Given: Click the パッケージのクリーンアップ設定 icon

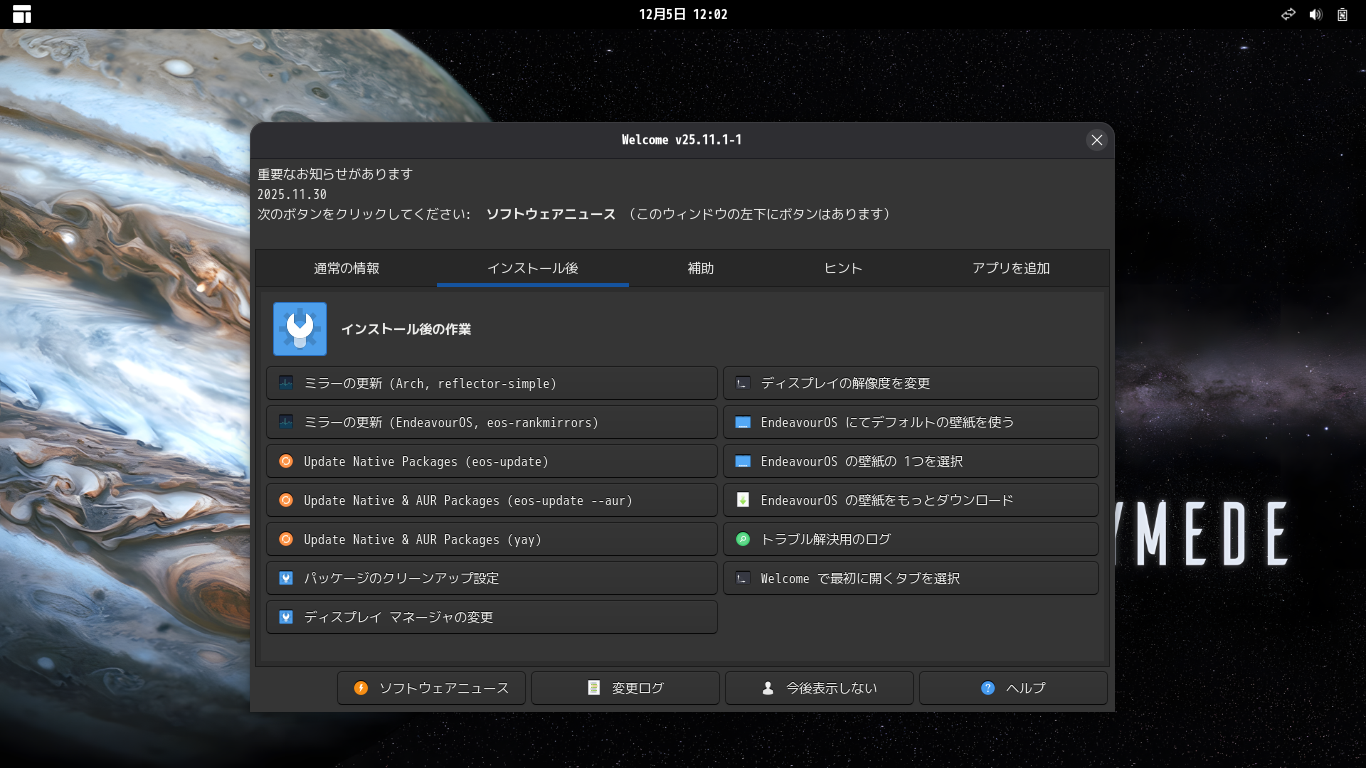Looking at the screenshot, I should pos(286,578).
